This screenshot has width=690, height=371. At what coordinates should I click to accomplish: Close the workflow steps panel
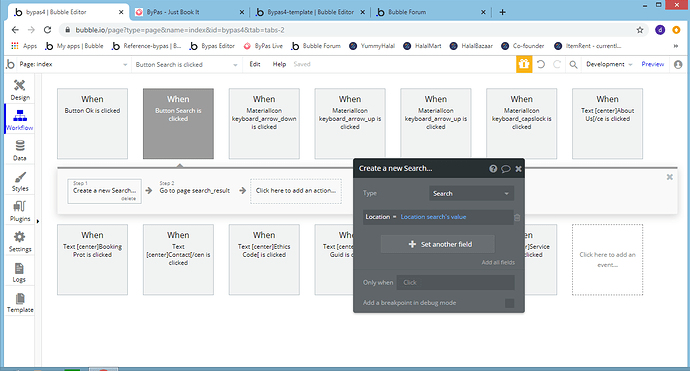coord(669,177)
